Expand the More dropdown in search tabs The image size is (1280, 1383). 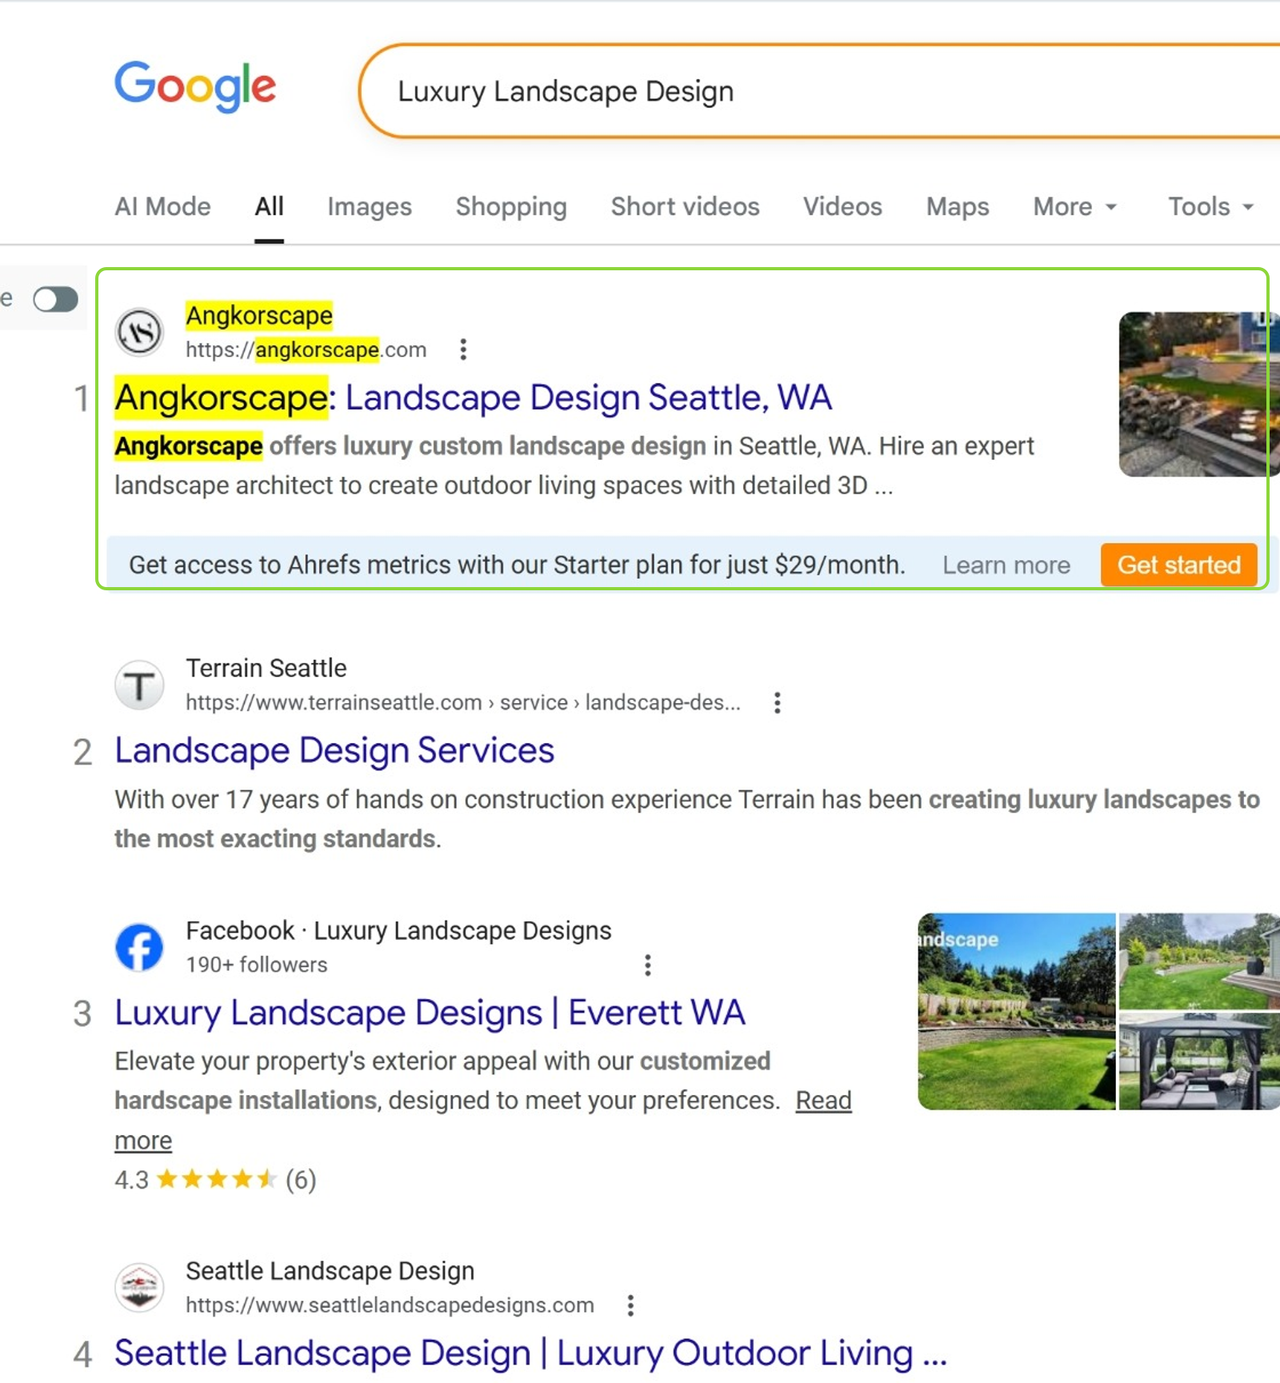[1075, 207]
